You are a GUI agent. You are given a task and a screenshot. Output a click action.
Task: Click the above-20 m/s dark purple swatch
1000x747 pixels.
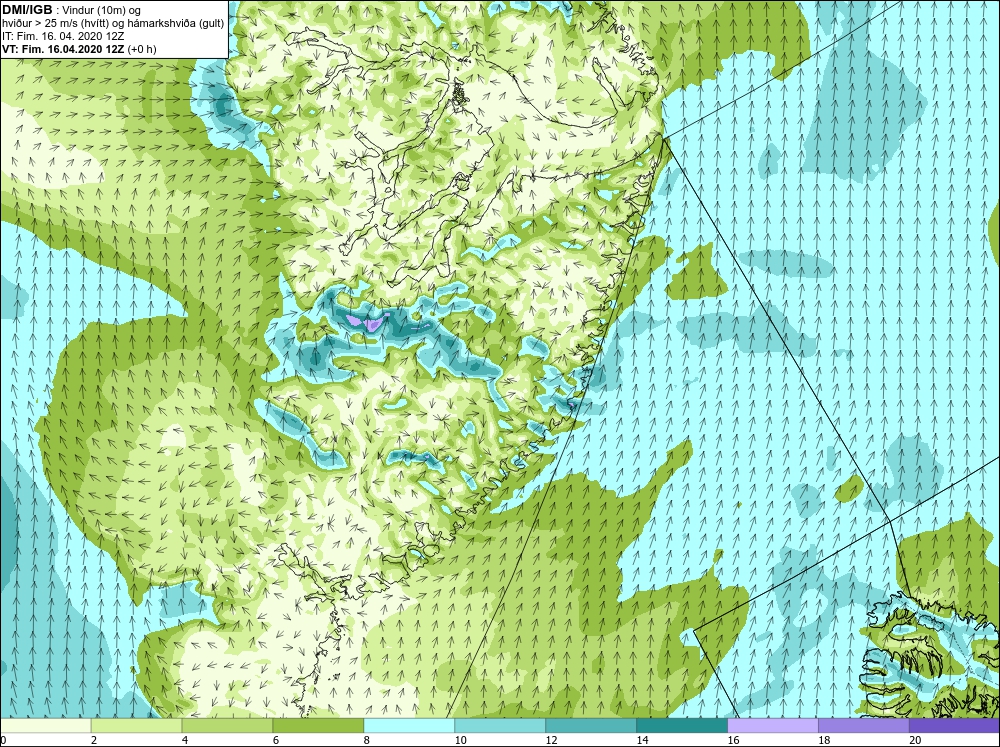click(955, 726)
